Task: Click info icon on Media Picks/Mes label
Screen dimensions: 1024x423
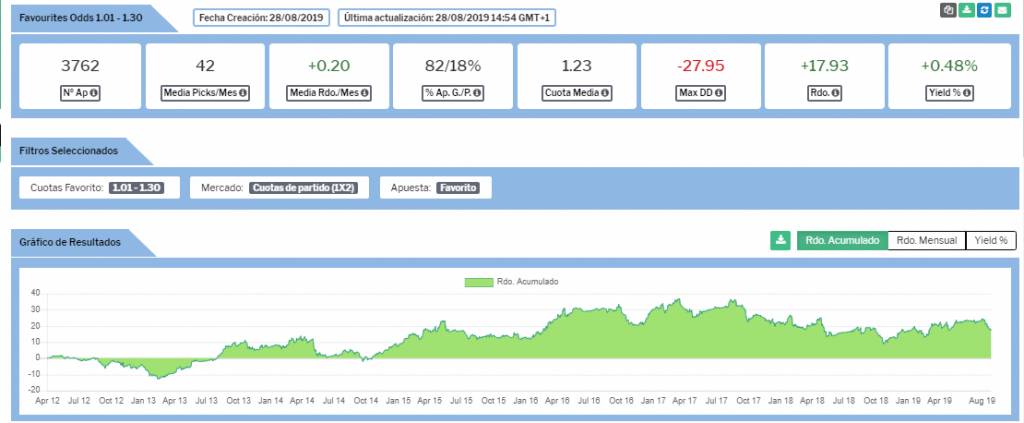Action: [243, 94]
